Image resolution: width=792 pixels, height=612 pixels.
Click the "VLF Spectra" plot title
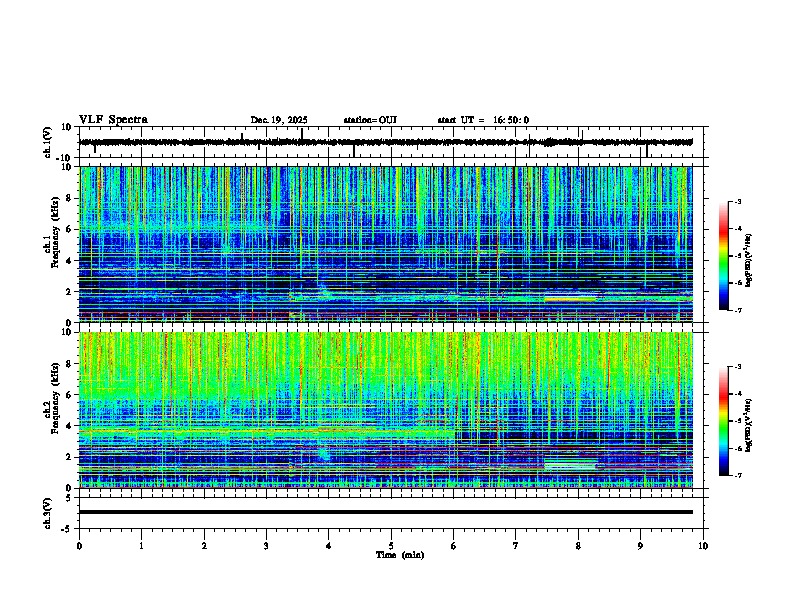tap(113, 120)
